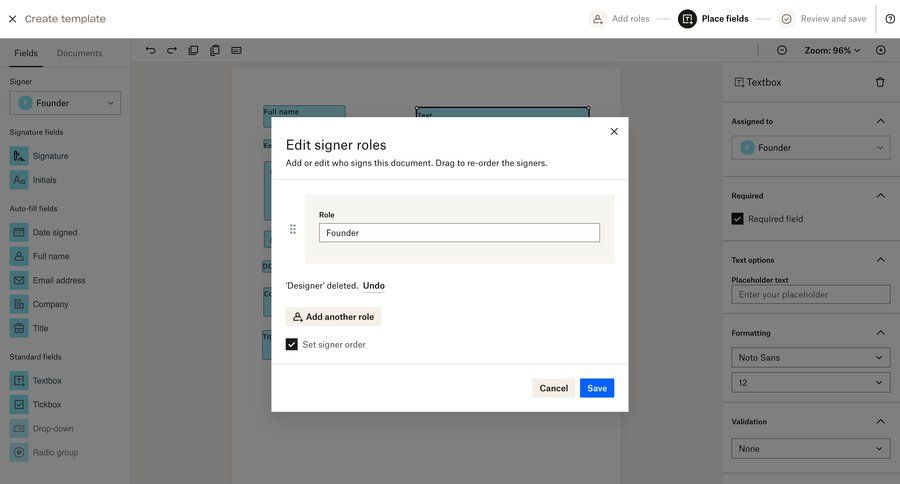This screenshot has width=900, height=484.
Task: Expand the Validation None dropdown
Action: click(x=810, y=449)
